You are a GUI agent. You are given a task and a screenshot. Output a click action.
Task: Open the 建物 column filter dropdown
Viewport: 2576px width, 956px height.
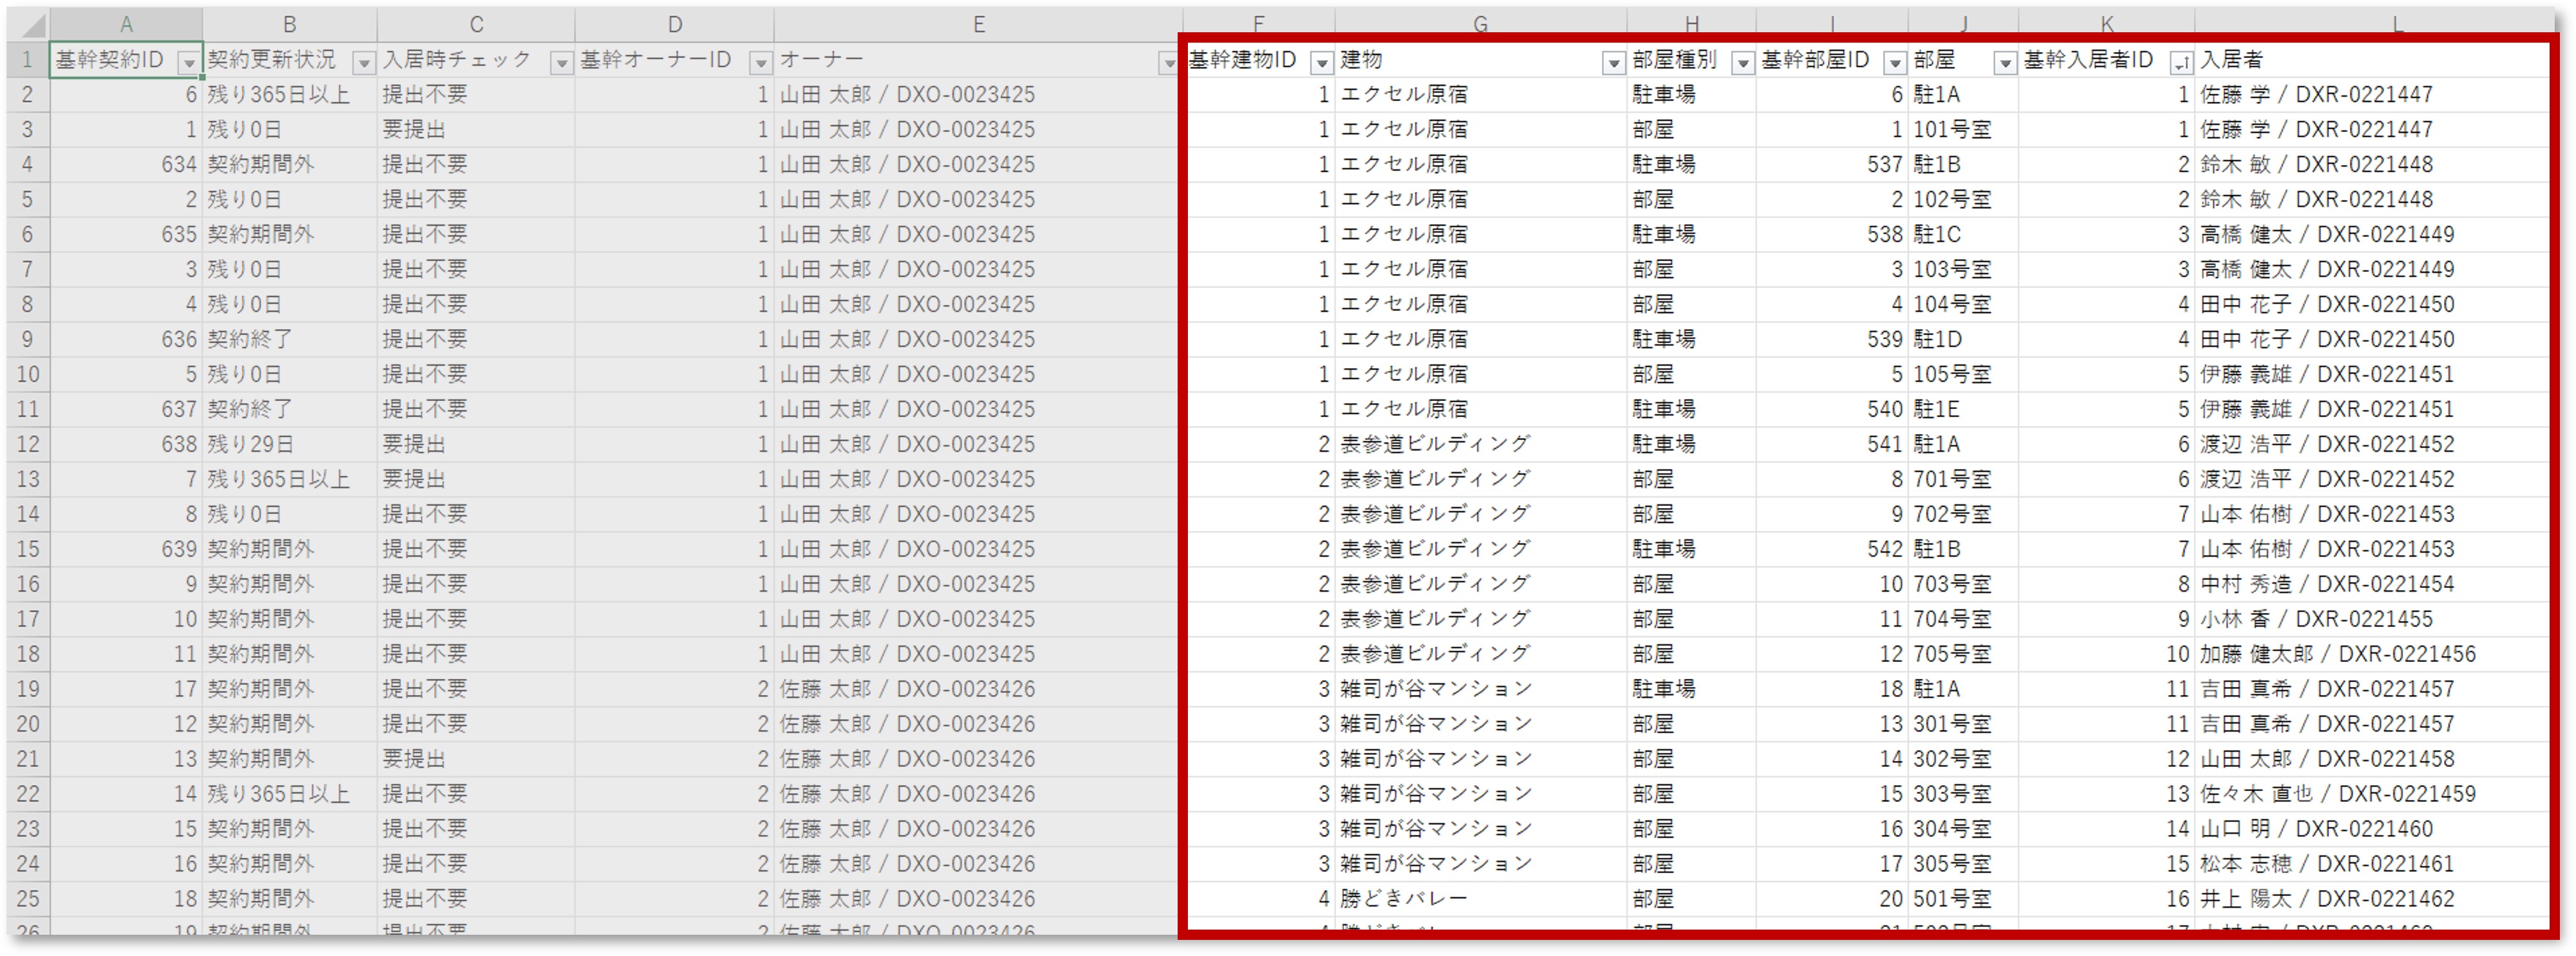[1613, 61]
